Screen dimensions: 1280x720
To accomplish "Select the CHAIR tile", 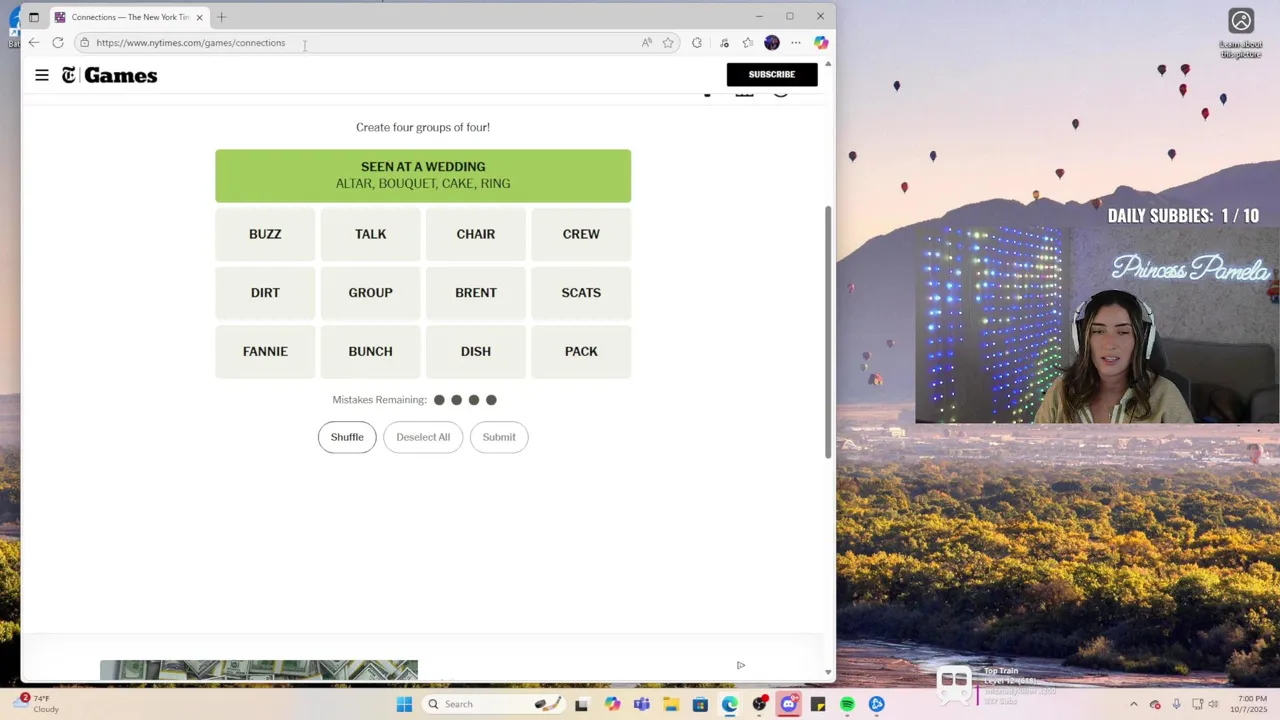I will (476, 234).
